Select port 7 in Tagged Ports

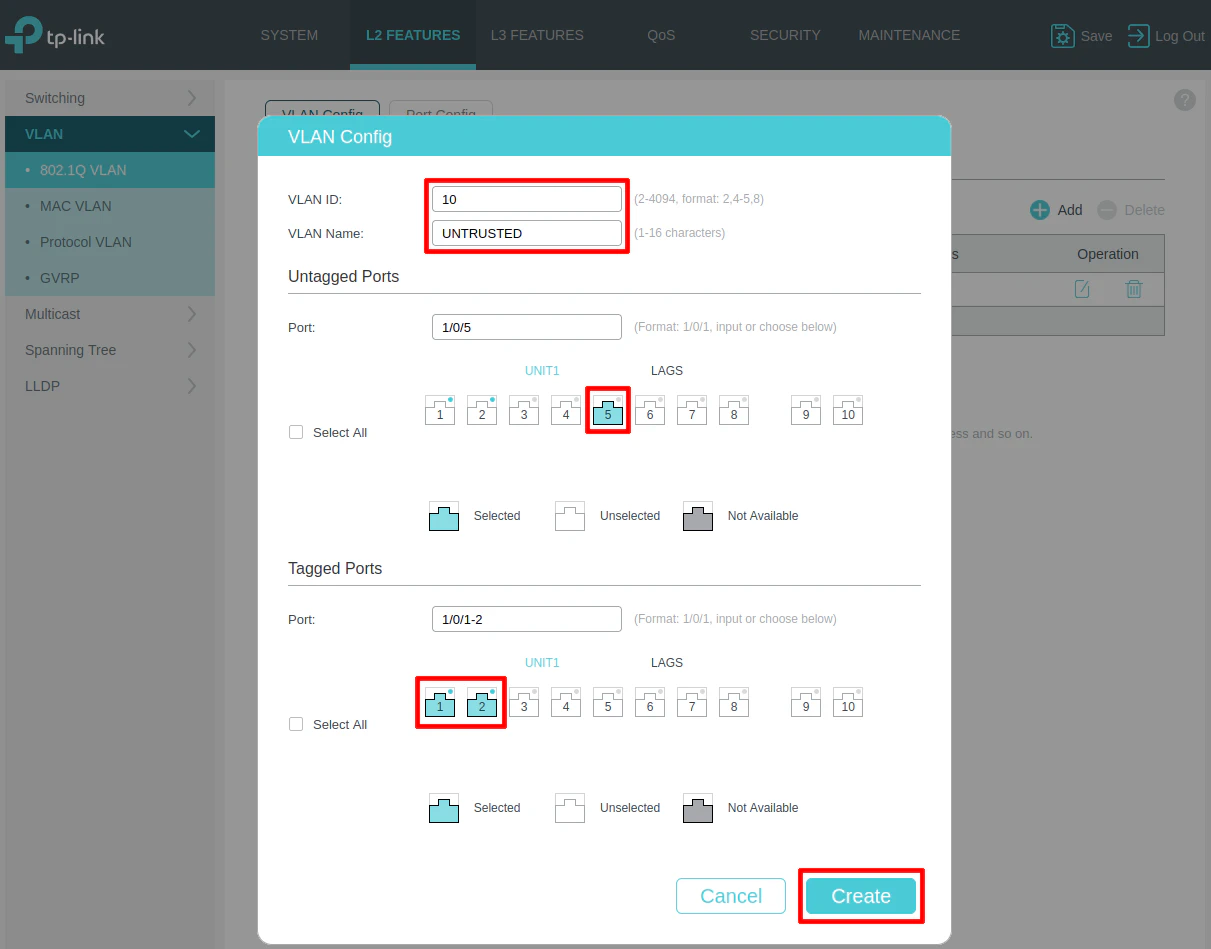coord(692,702)
